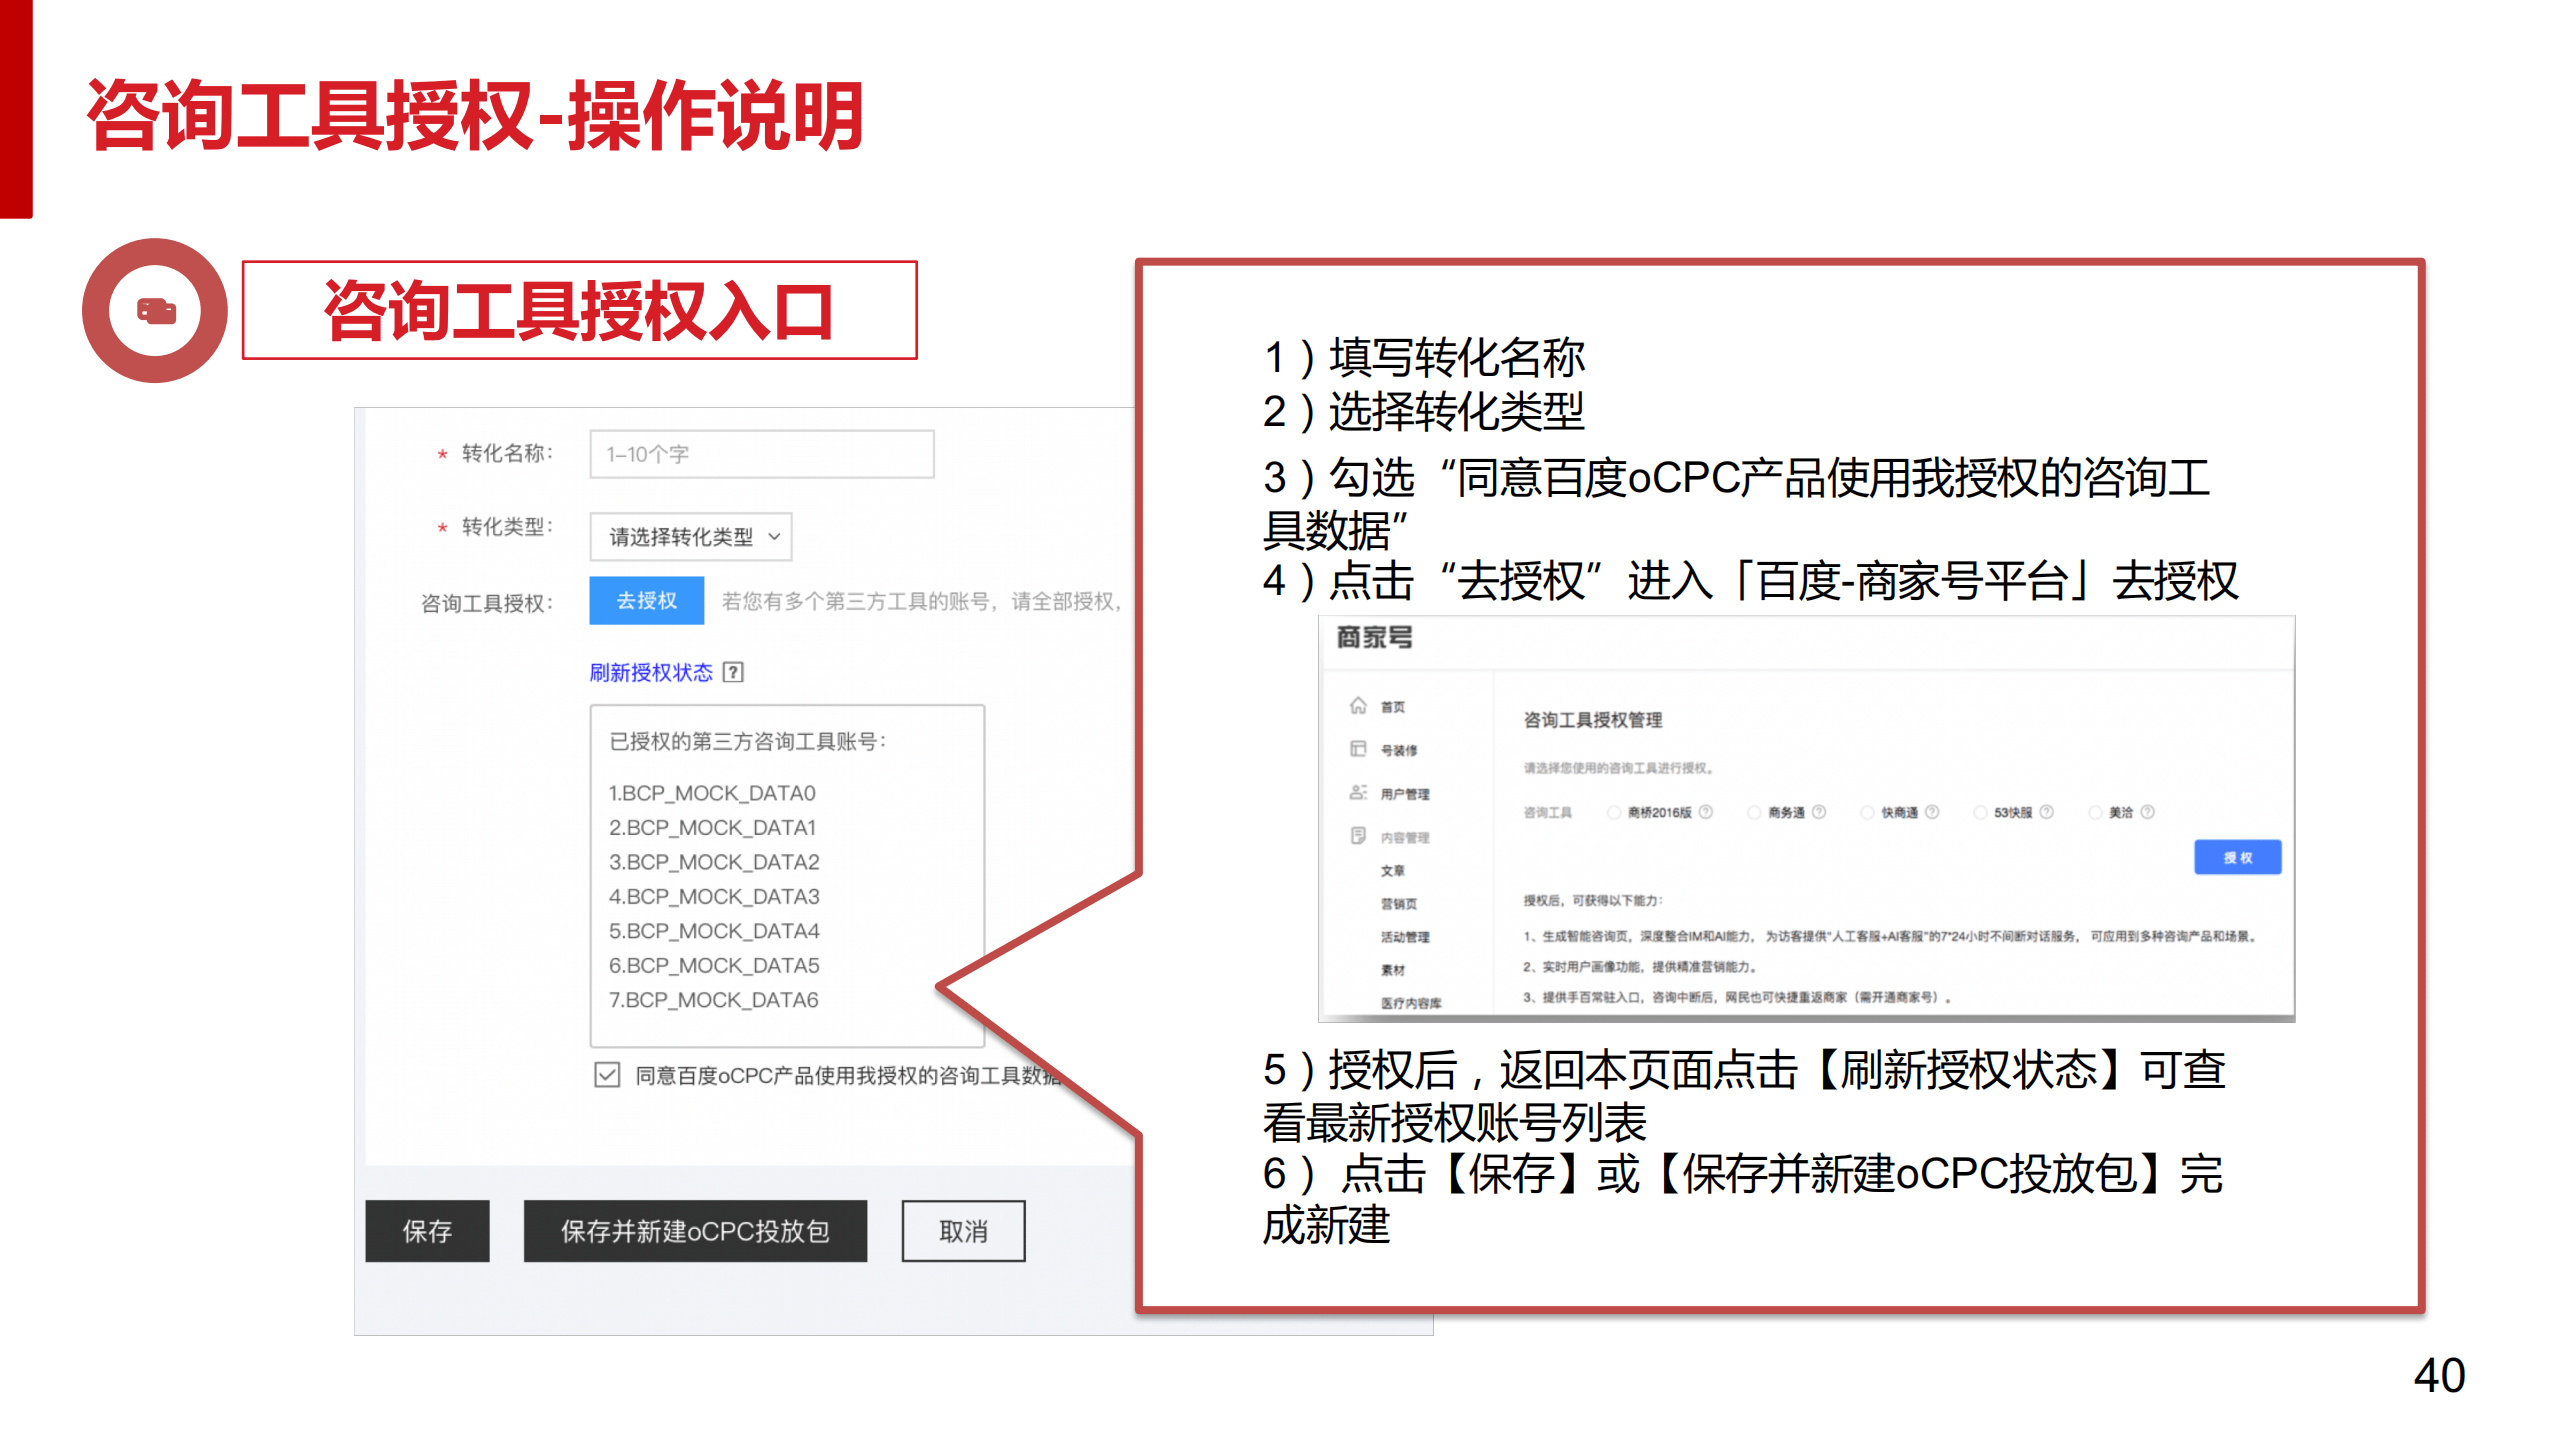Viewport: 2560px width, 1440px height.
Task: Select the 商务通 radio button
Action: click(1753, 812)
